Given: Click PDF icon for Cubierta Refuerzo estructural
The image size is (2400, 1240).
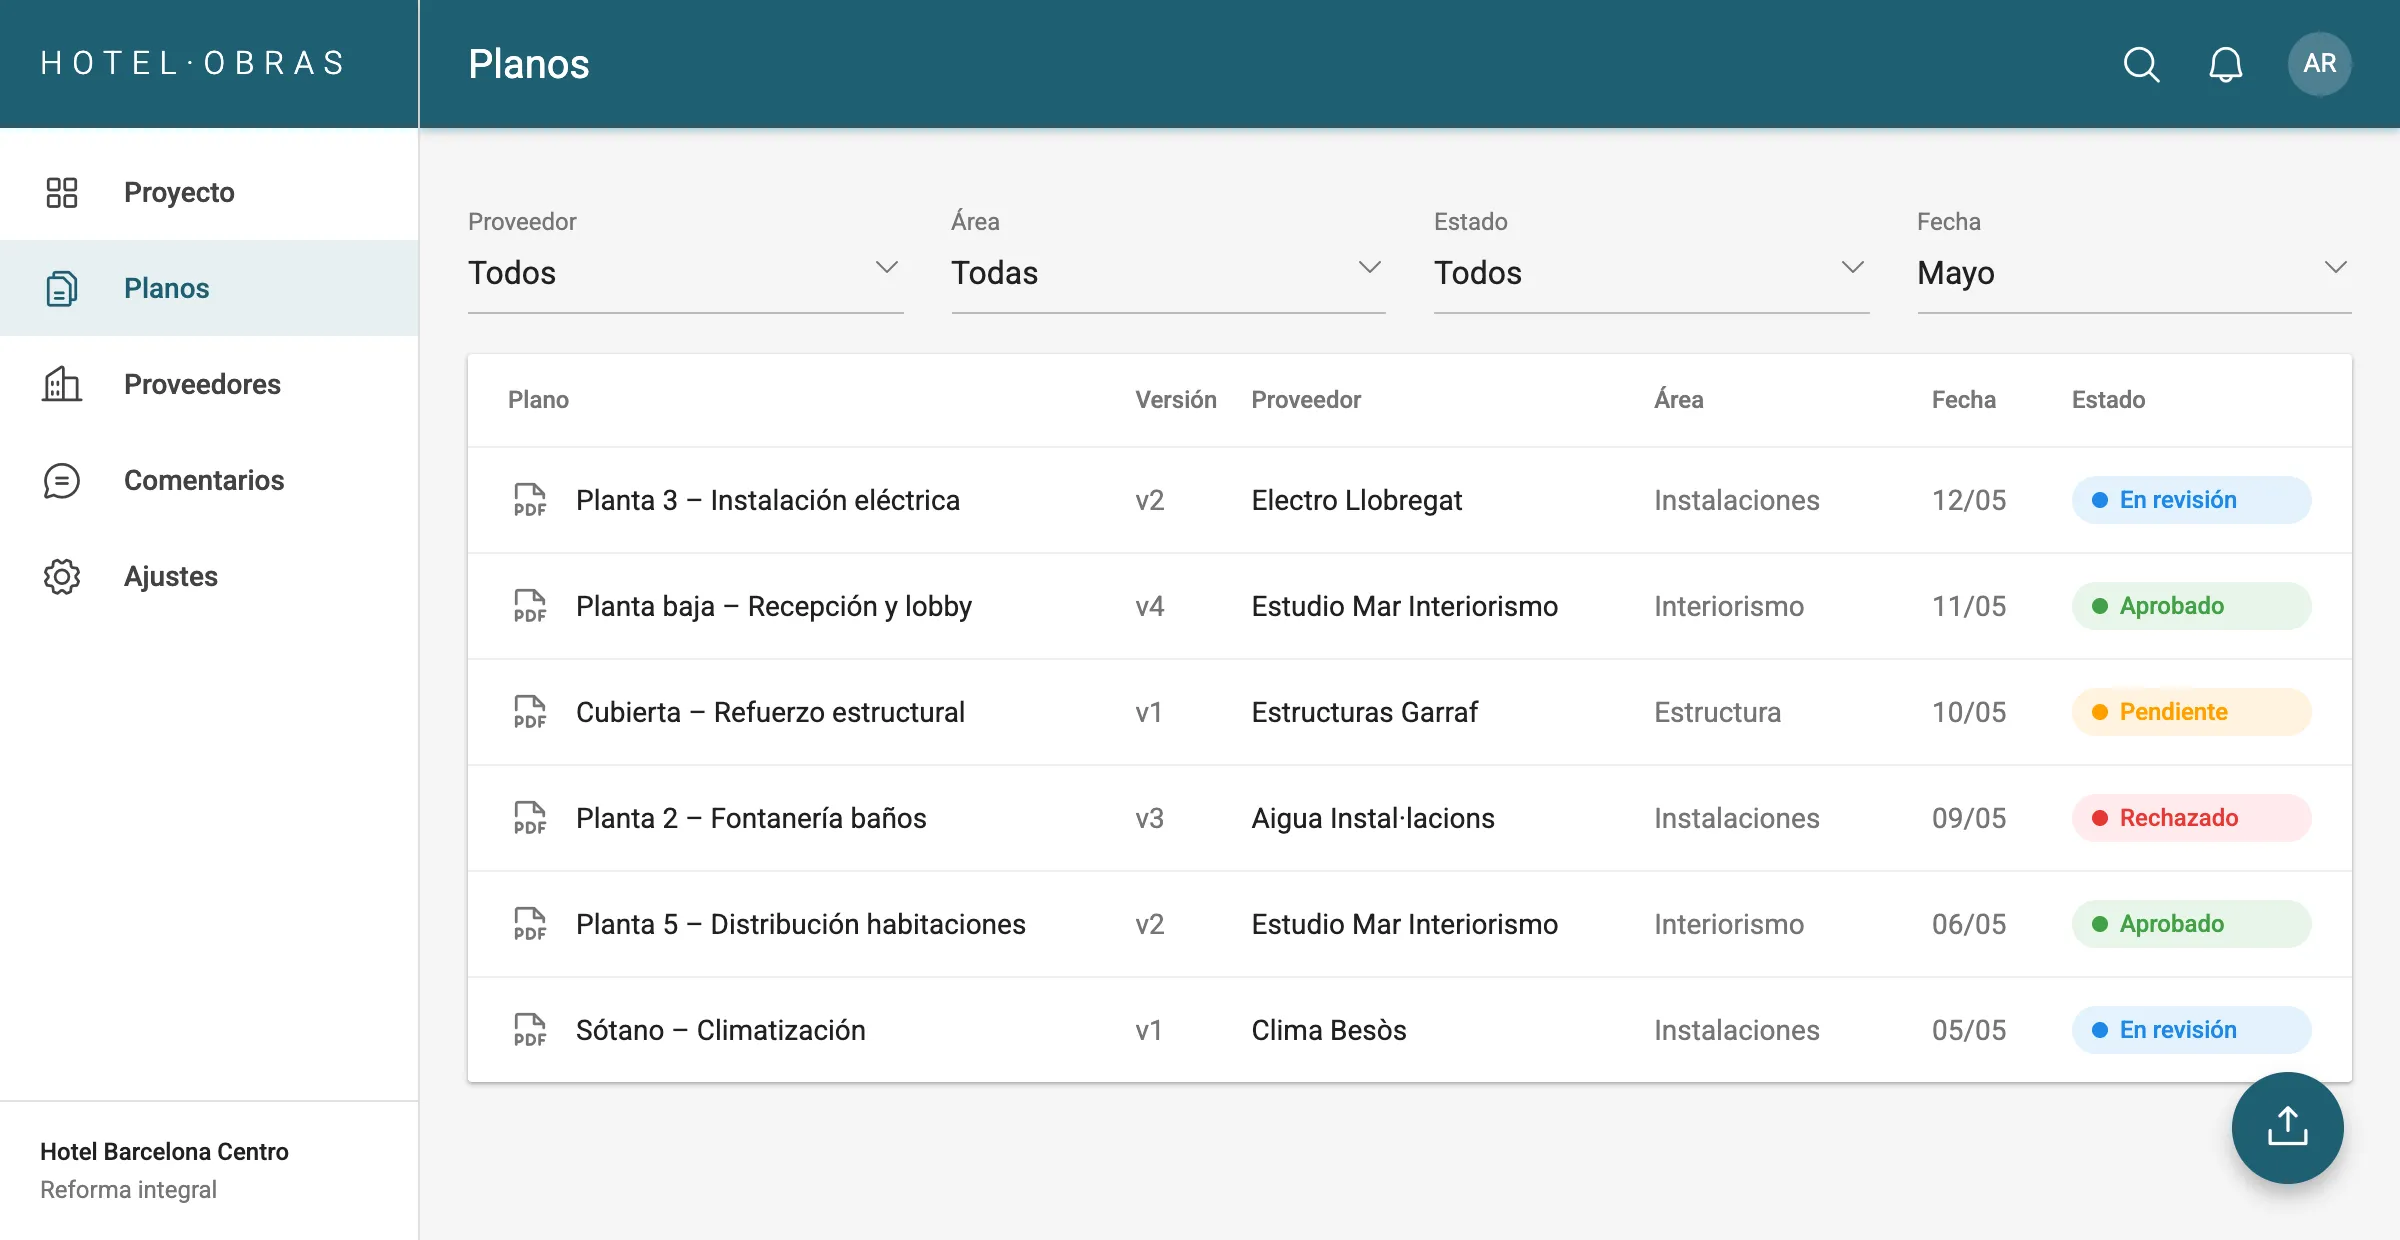Looking at the screenshot, I should pos(530,712).
